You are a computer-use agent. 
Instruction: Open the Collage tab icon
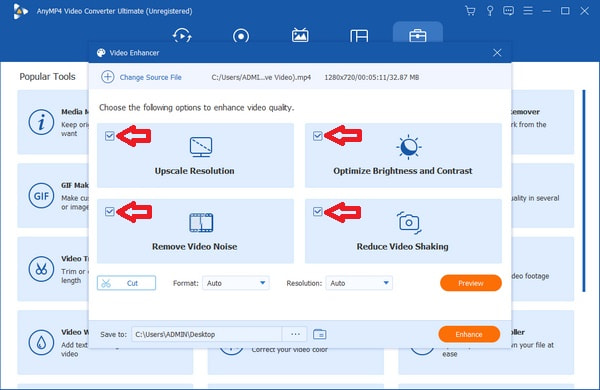click(x=359, y=36)
